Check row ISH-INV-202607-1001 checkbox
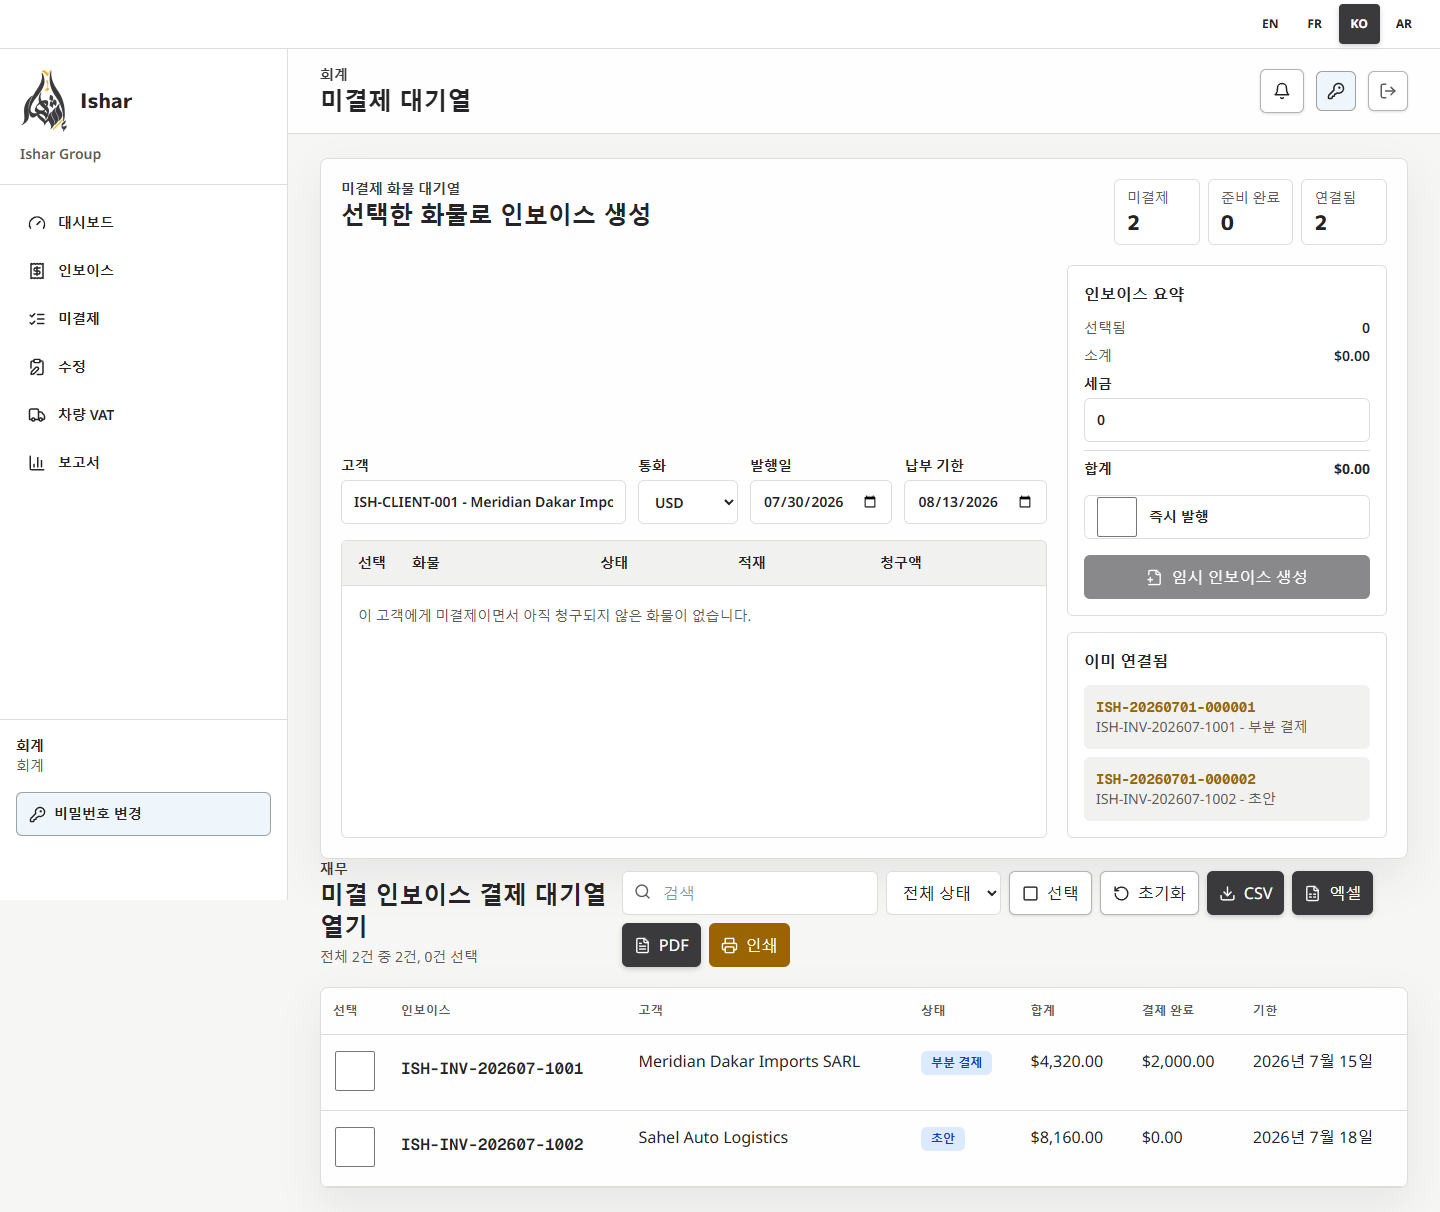The height and width of the screenshot is (1212, 1440). coord(355,1071)
